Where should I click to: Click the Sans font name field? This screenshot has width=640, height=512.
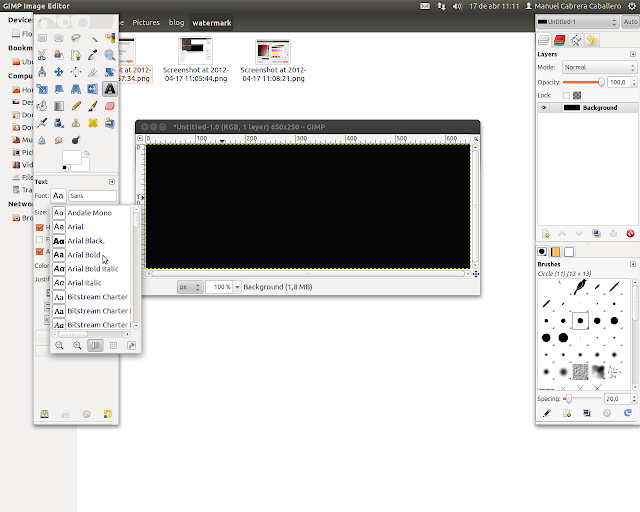92,196
